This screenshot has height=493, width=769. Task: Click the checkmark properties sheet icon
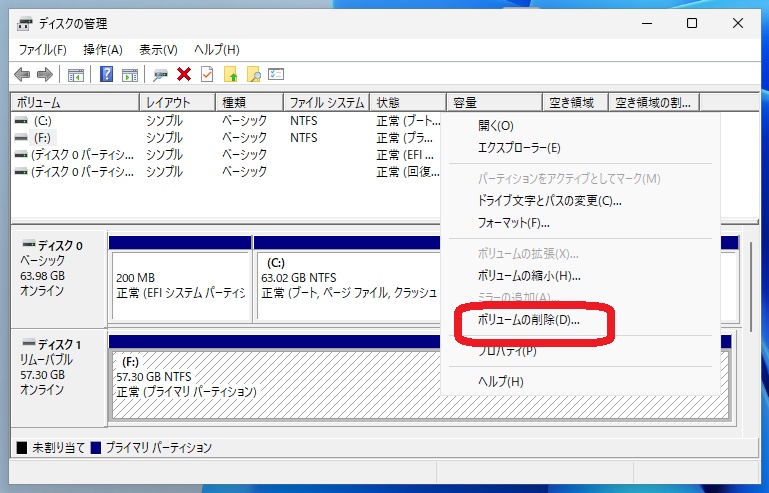(207, 75)
